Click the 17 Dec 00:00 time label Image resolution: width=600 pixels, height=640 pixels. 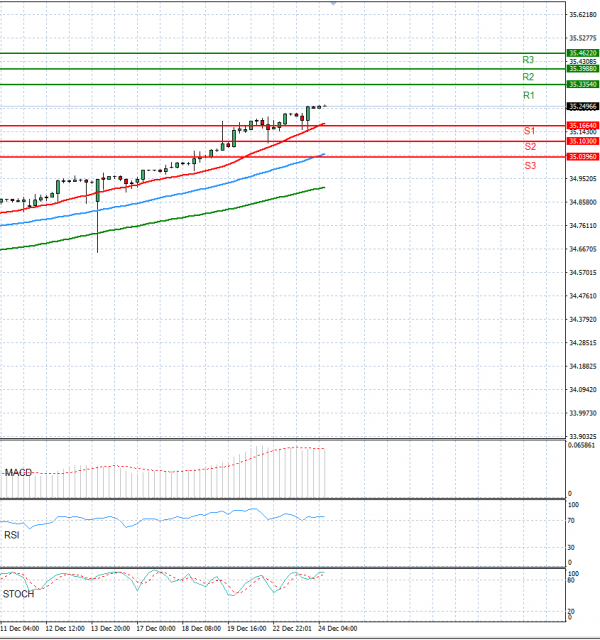point(156,629)
